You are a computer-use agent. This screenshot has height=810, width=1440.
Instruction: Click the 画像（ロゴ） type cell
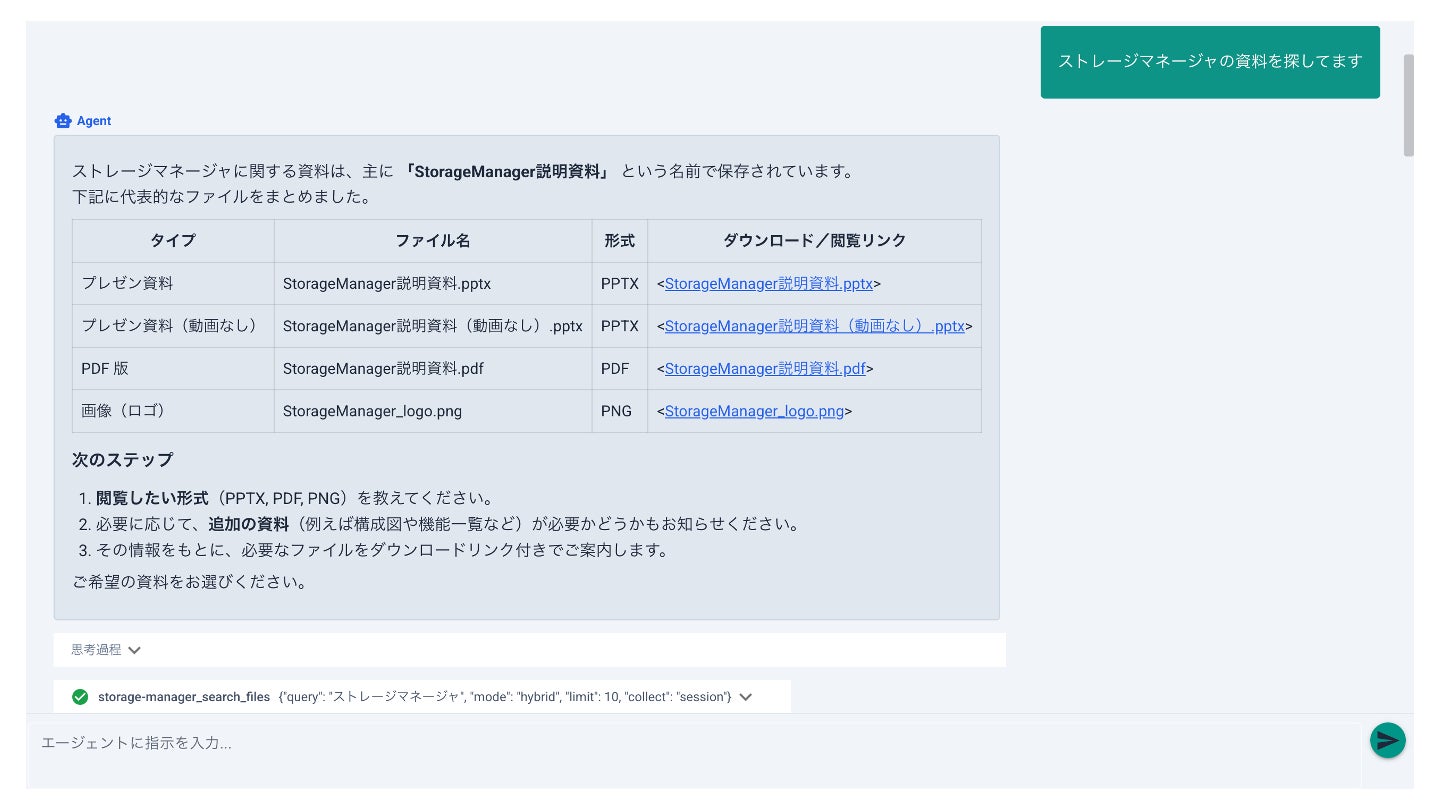pos(123,411)
